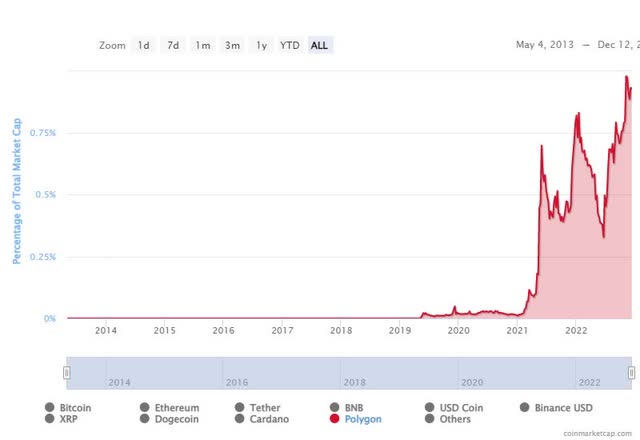Toggle the Tether legend dot

(x=240, y=407)
